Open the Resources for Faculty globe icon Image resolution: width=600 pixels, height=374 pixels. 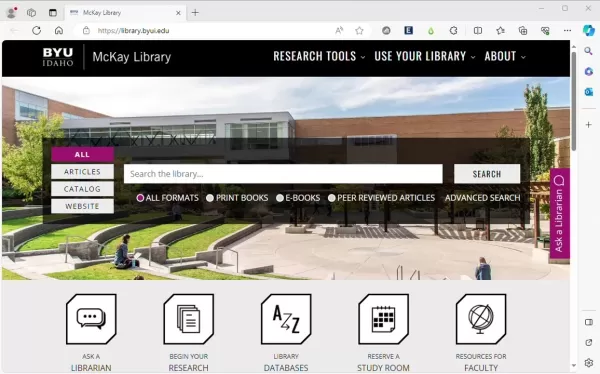(481, 319)
